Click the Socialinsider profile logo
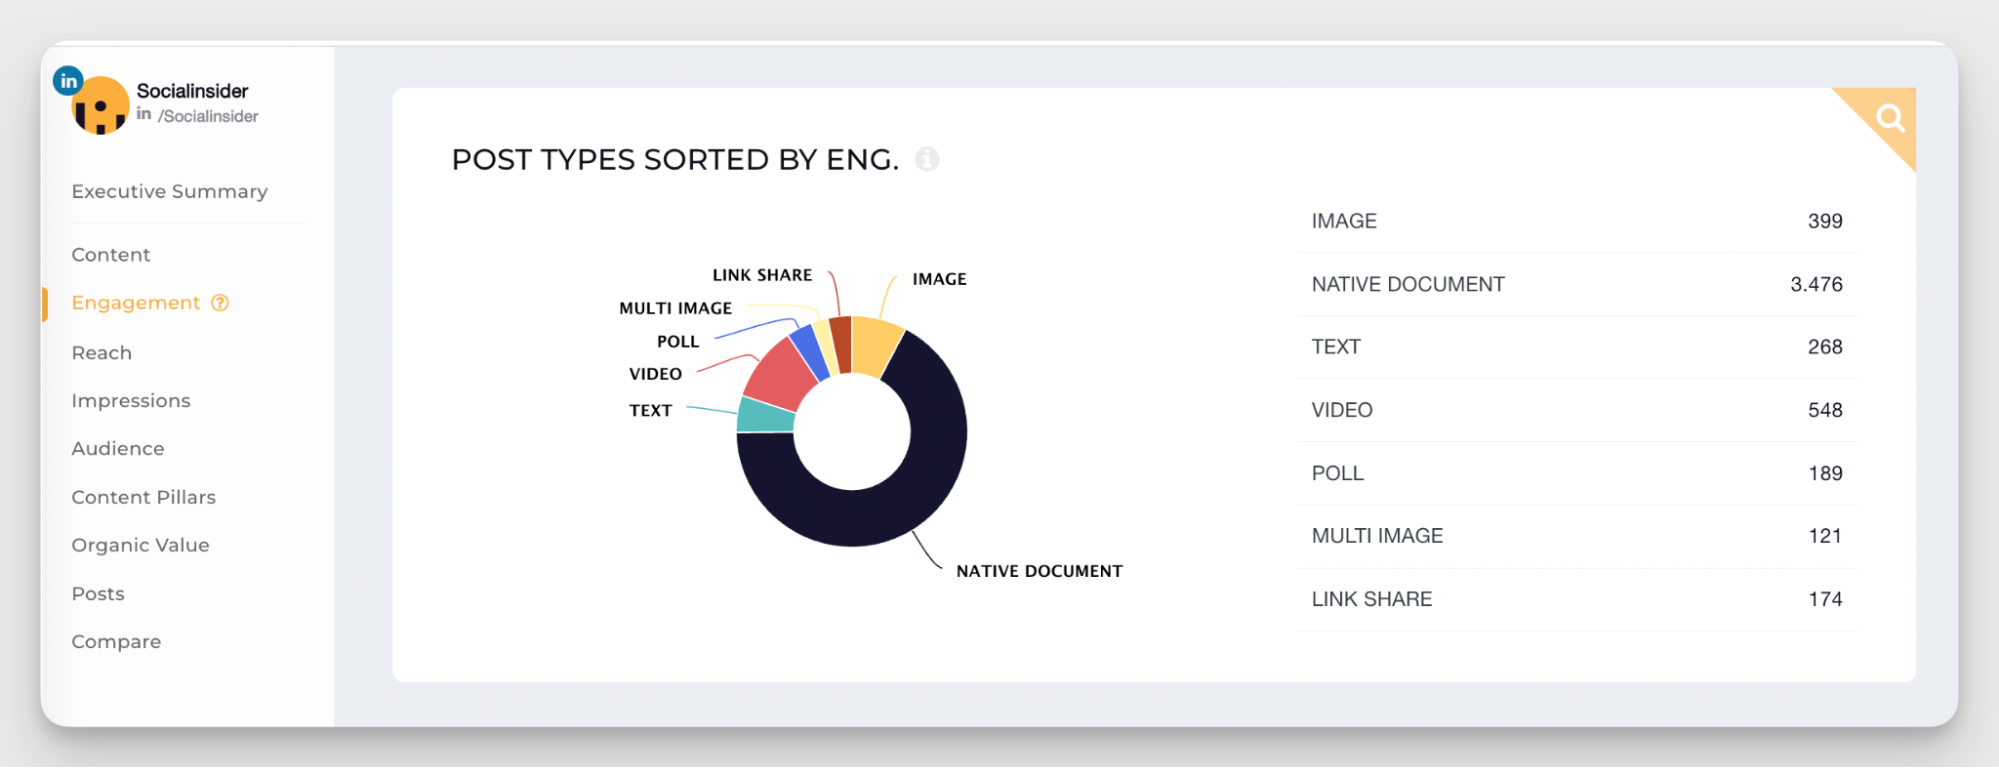 [98, 104]
